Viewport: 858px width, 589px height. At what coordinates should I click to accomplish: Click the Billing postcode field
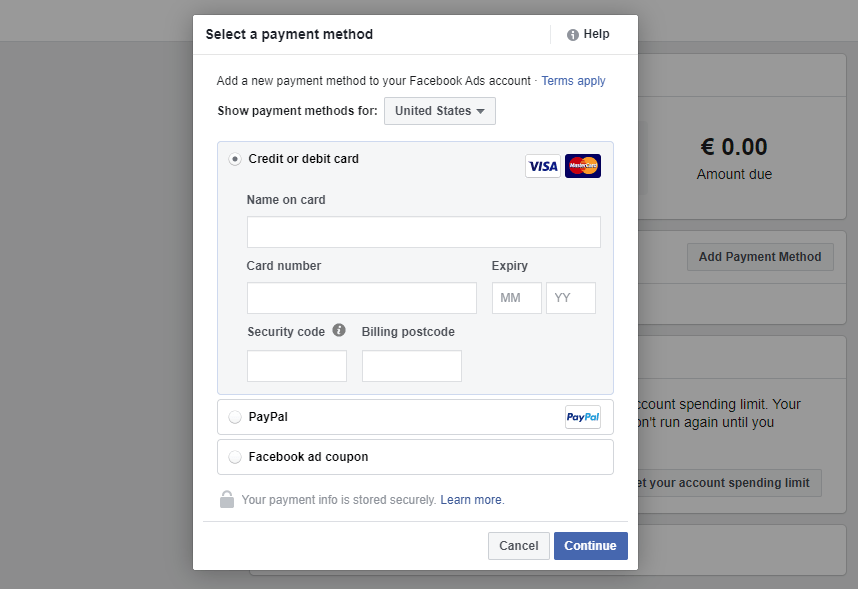[x=411, y=366]
